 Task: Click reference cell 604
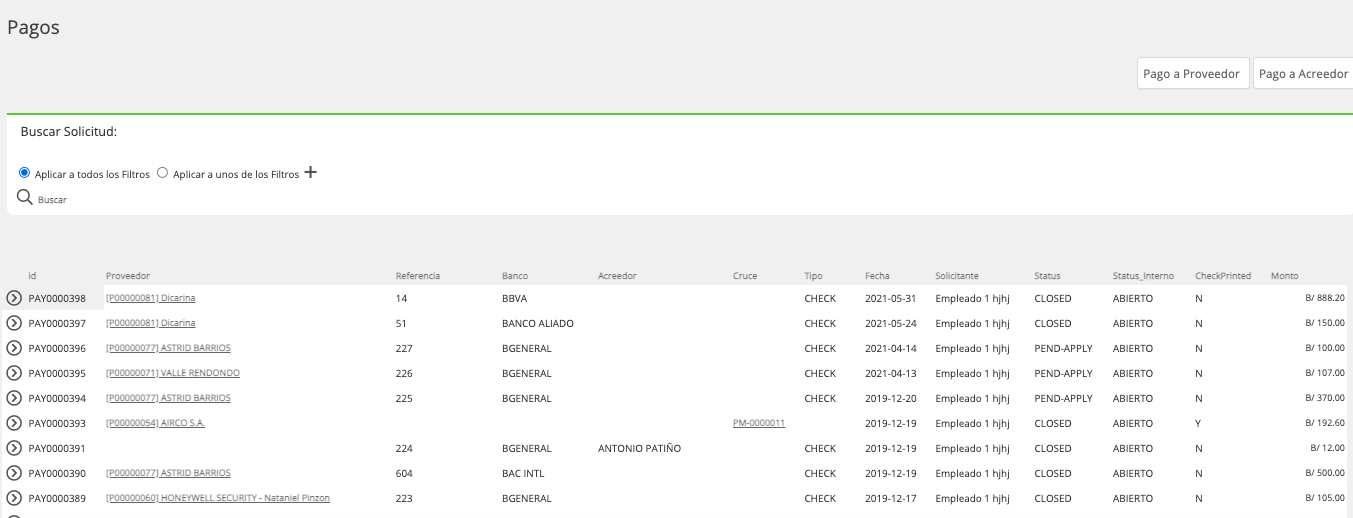(404, 473)
